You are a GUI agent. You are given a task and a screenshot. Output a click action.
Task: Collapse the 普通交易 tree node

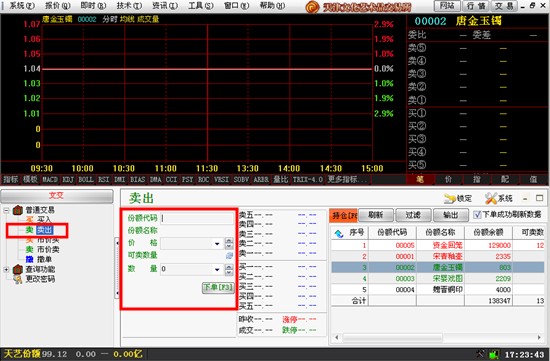pyautogui.click(x=6, y=210)
